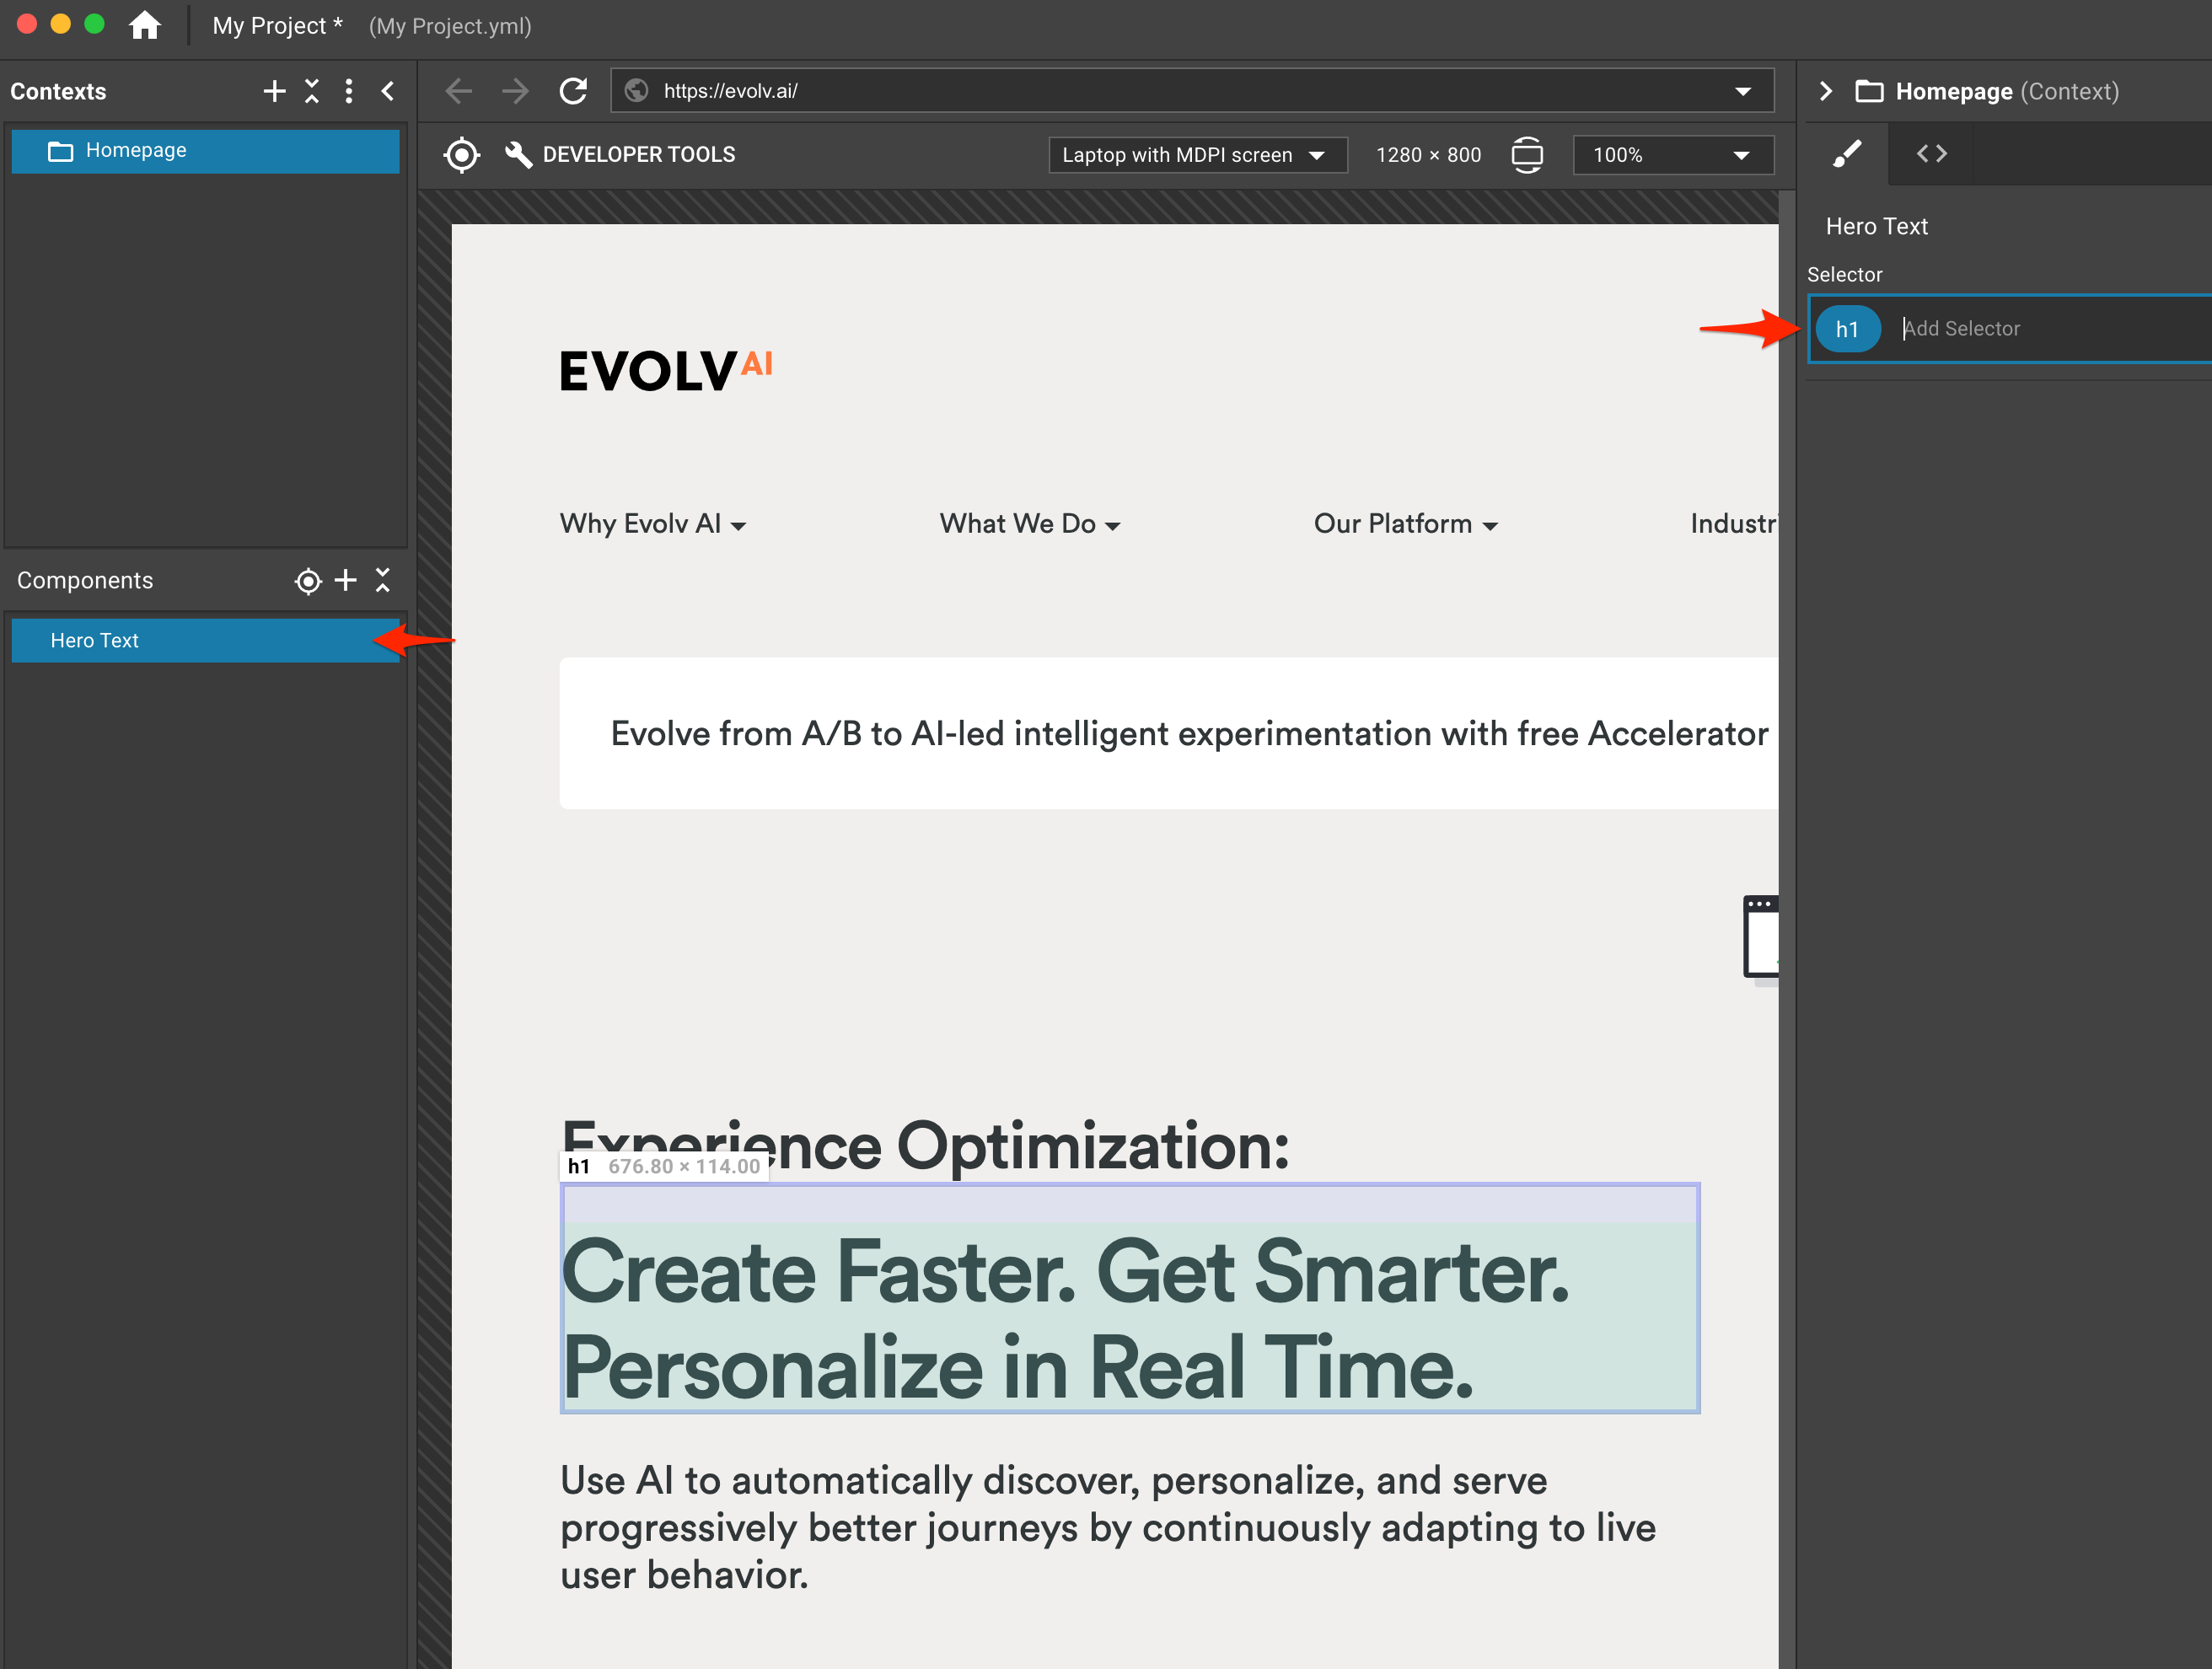Screen dimensions: 2212x1669
Task: Click the home icon in title bar
Action: (144, 25)
